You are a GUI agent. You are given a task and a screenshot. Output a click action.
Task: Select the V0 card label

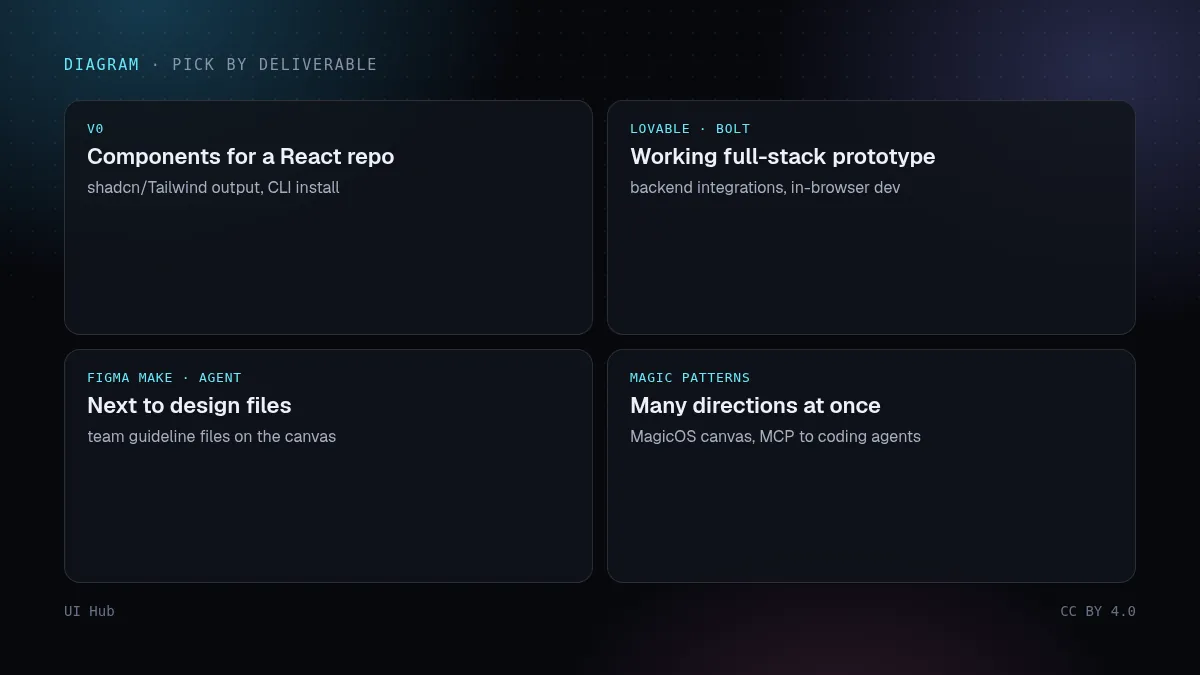pyautogui.click(x=95, y=129)
